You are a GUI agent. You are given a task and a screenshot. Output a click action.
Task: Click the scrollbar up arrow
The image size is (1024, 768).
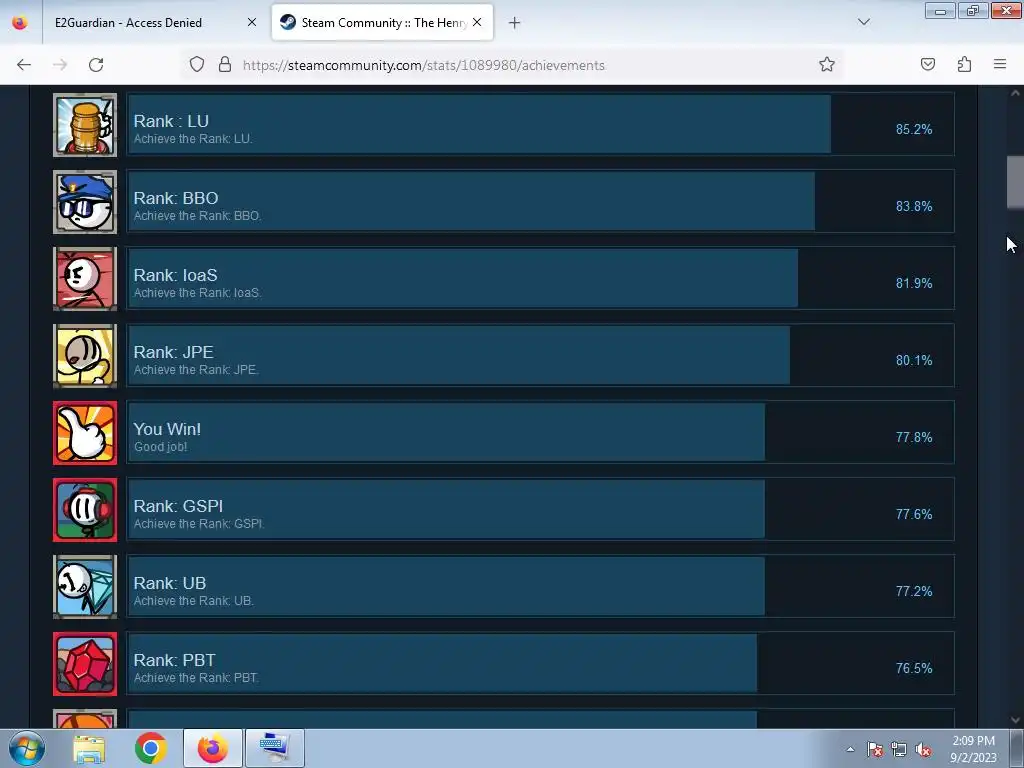tap(1015, 93)
